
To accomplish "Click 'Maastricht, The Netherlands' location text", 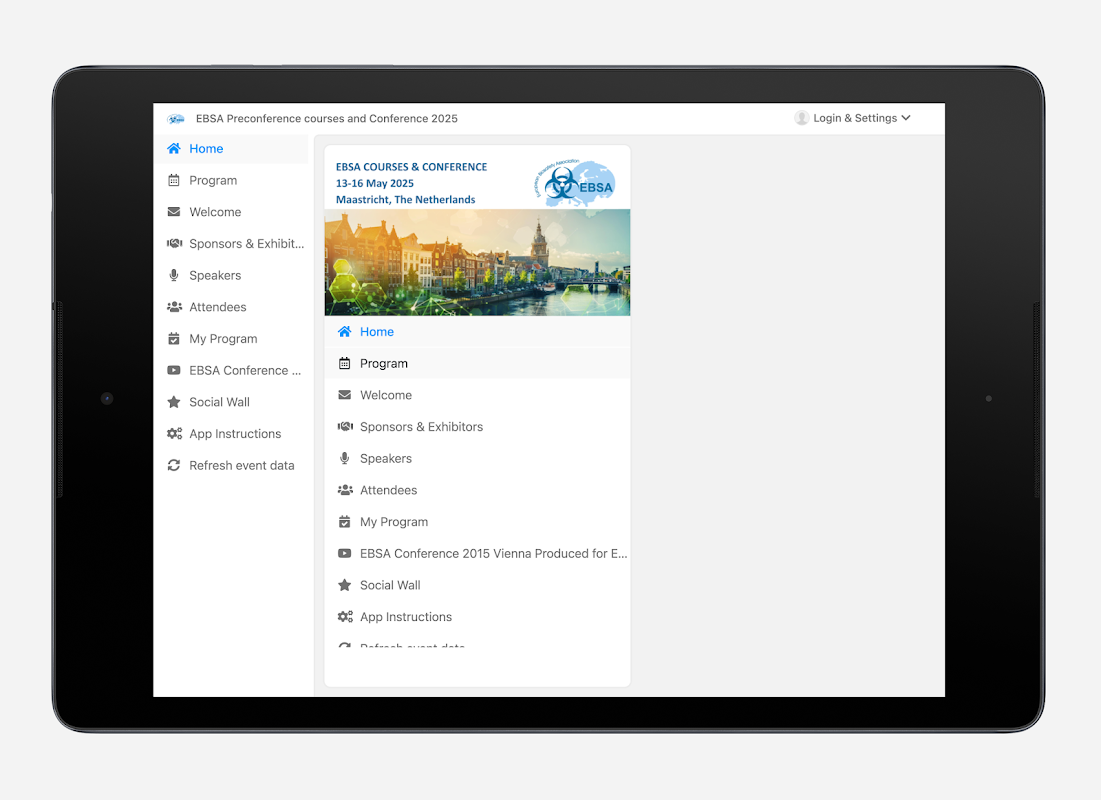I will [x=406, y=199].
